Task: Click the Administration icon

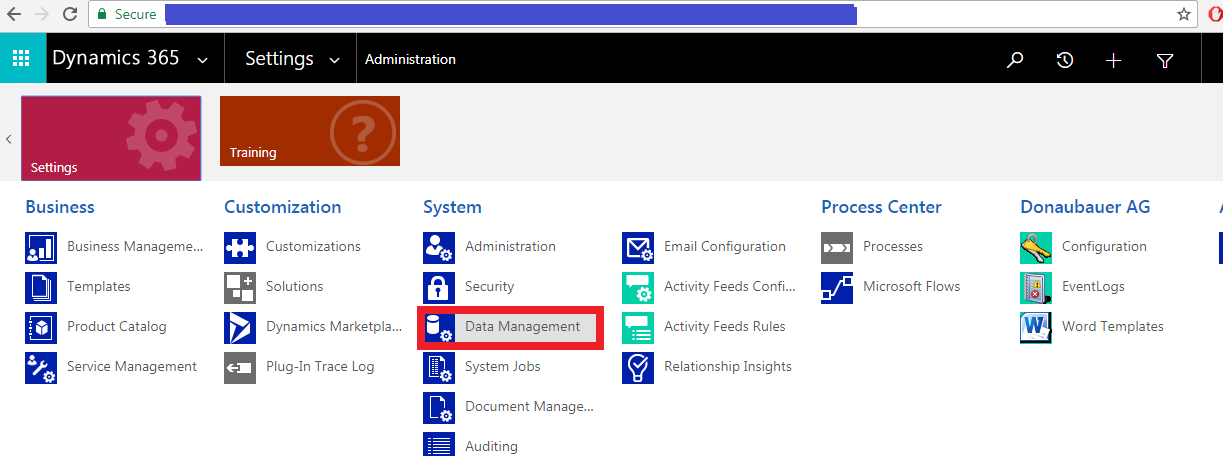Action: click(439, 247)
